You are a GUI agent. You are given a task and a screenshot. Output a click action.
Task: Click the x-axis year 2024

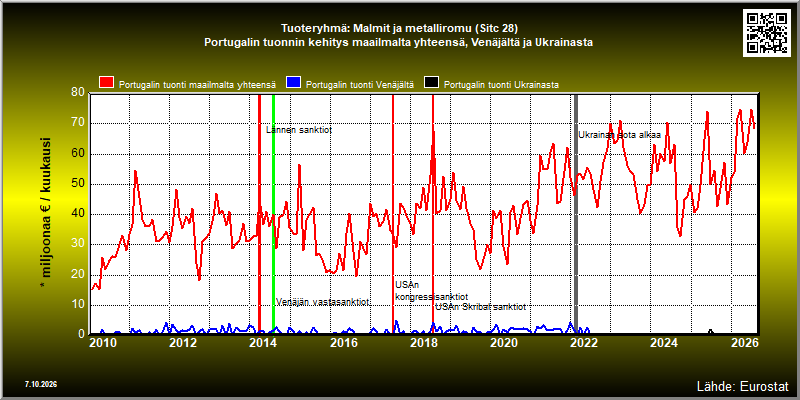pos(664,342)
